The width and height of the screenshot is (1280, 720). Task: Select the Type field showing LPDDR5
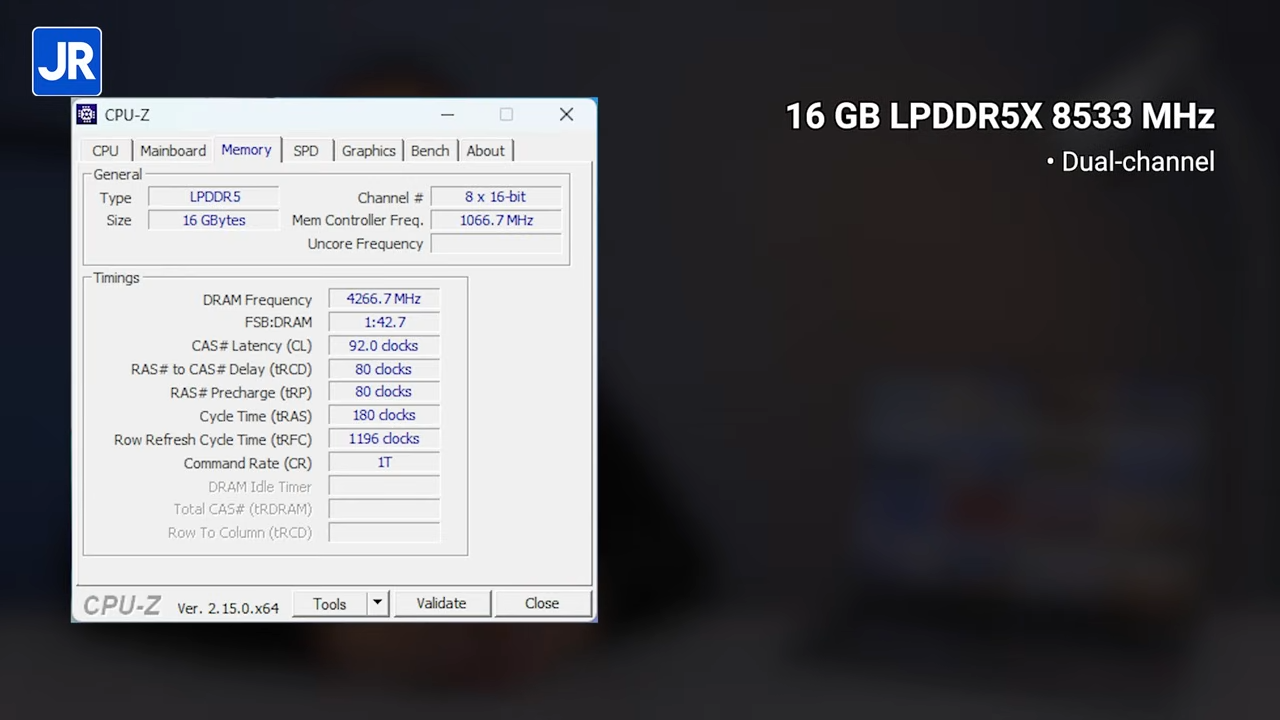(214, 196)
